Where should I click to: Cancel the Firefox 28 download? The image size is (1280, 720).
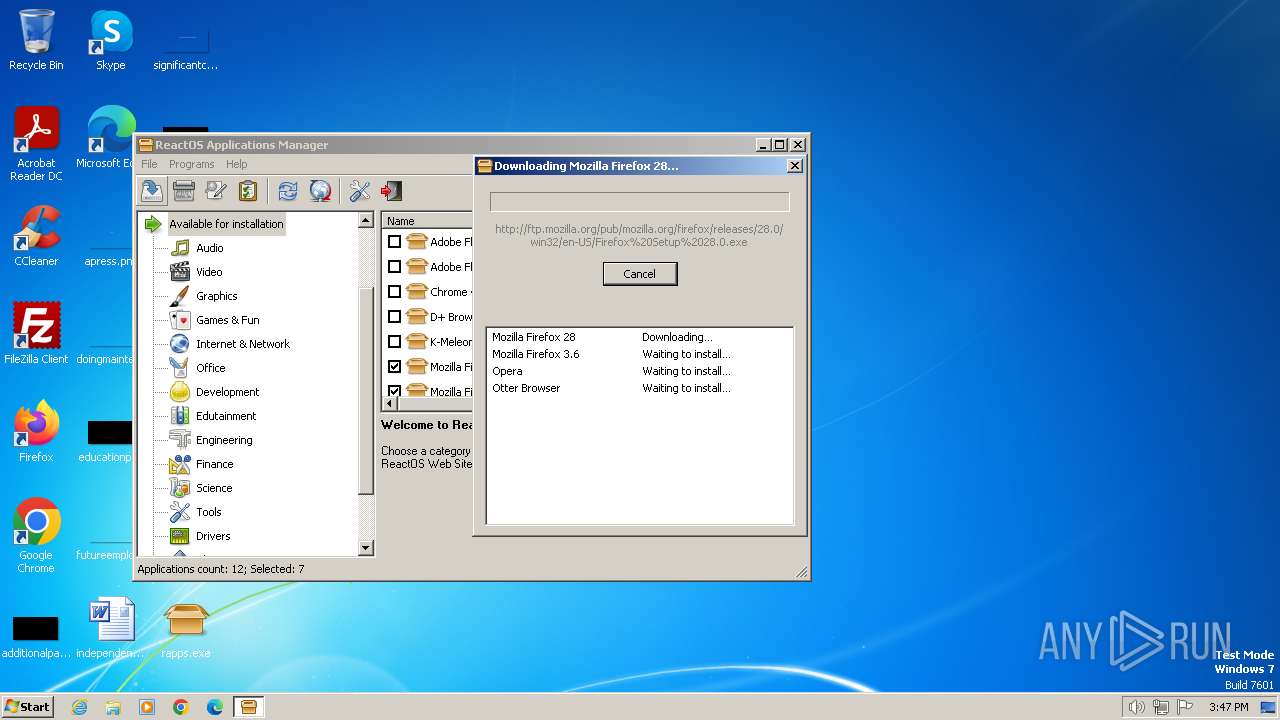tap(640, 274)
